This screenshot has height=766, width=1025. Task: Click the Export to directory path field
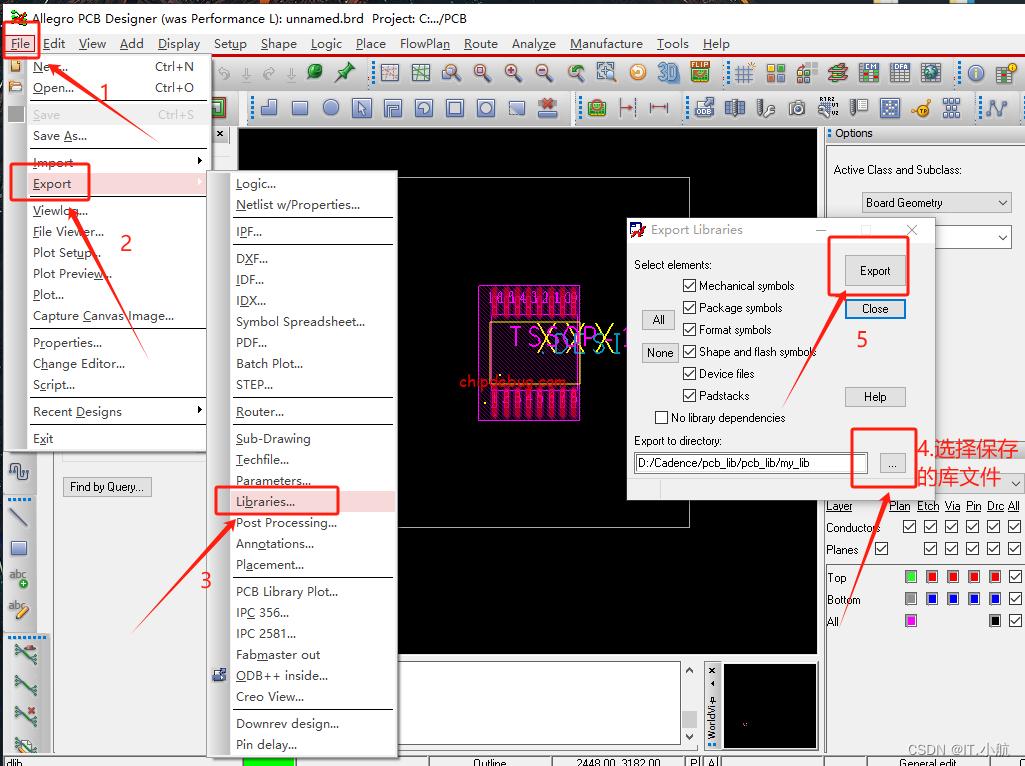tap(750, 463)
